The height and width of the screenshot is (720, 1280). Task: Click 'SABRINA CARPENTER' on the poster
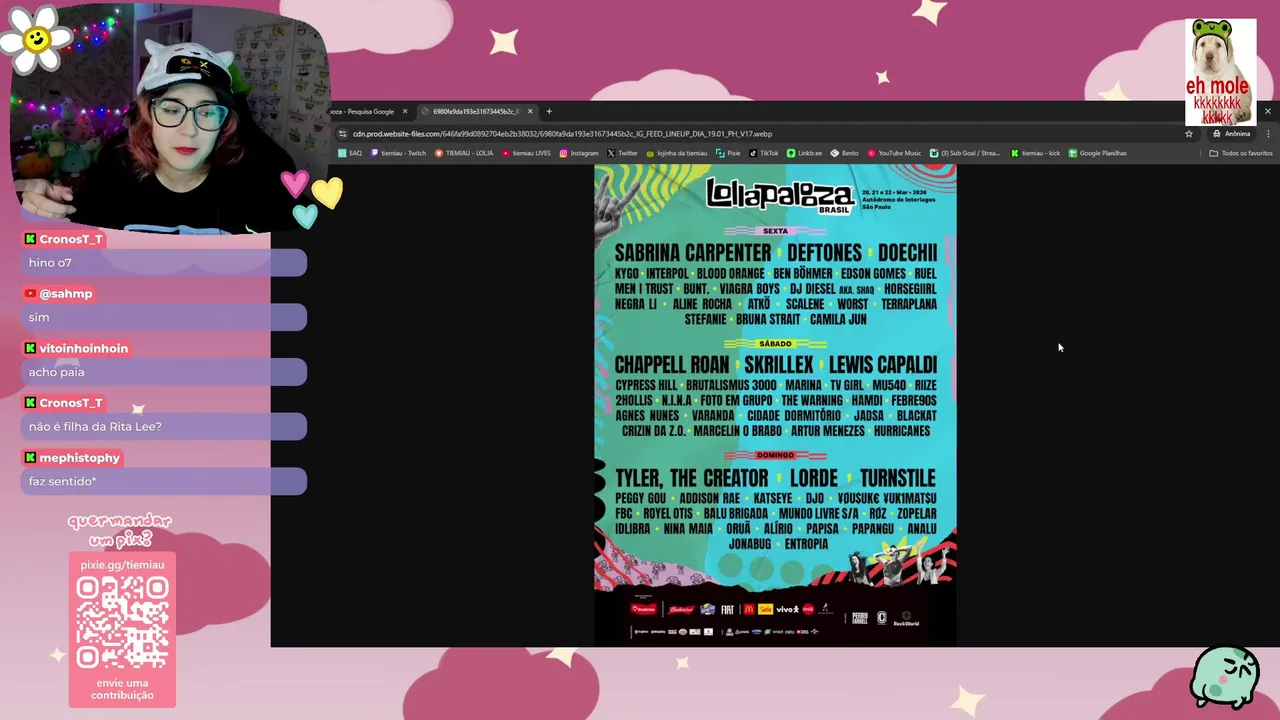pyautogui.click(x=693, y=253)
